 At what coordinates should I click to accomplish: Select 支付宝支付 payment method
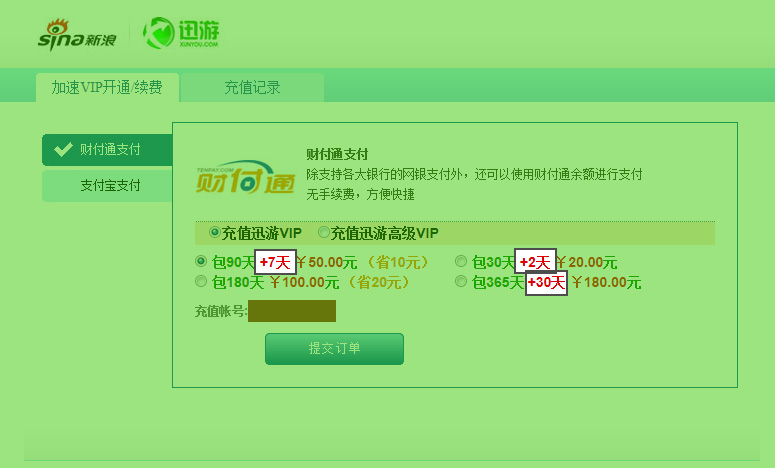107,186
